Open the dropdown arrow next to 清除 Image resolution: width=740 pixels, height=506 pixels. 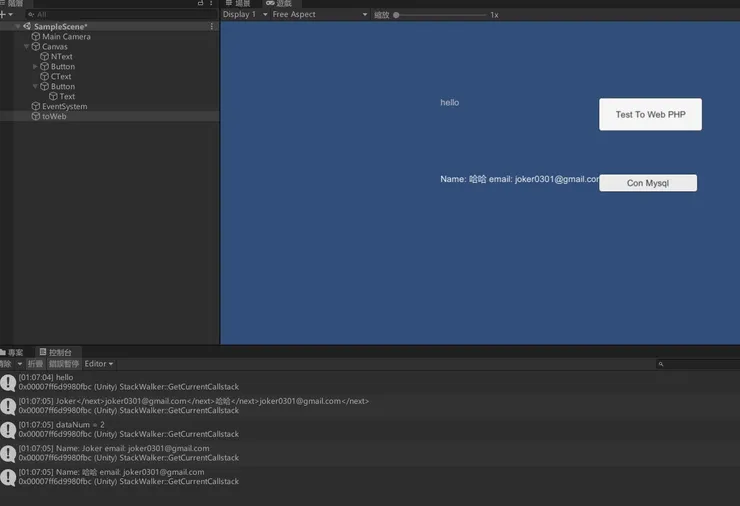point(20,364)
